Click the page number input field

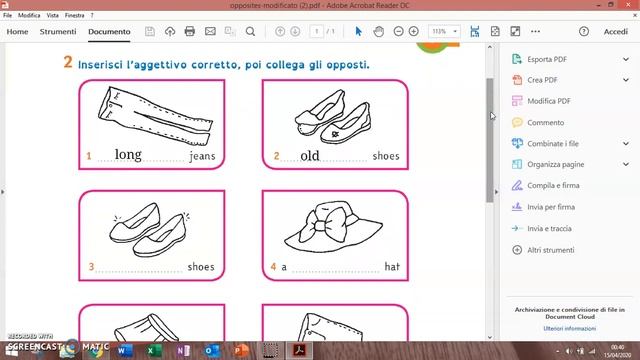coord(316,31)
